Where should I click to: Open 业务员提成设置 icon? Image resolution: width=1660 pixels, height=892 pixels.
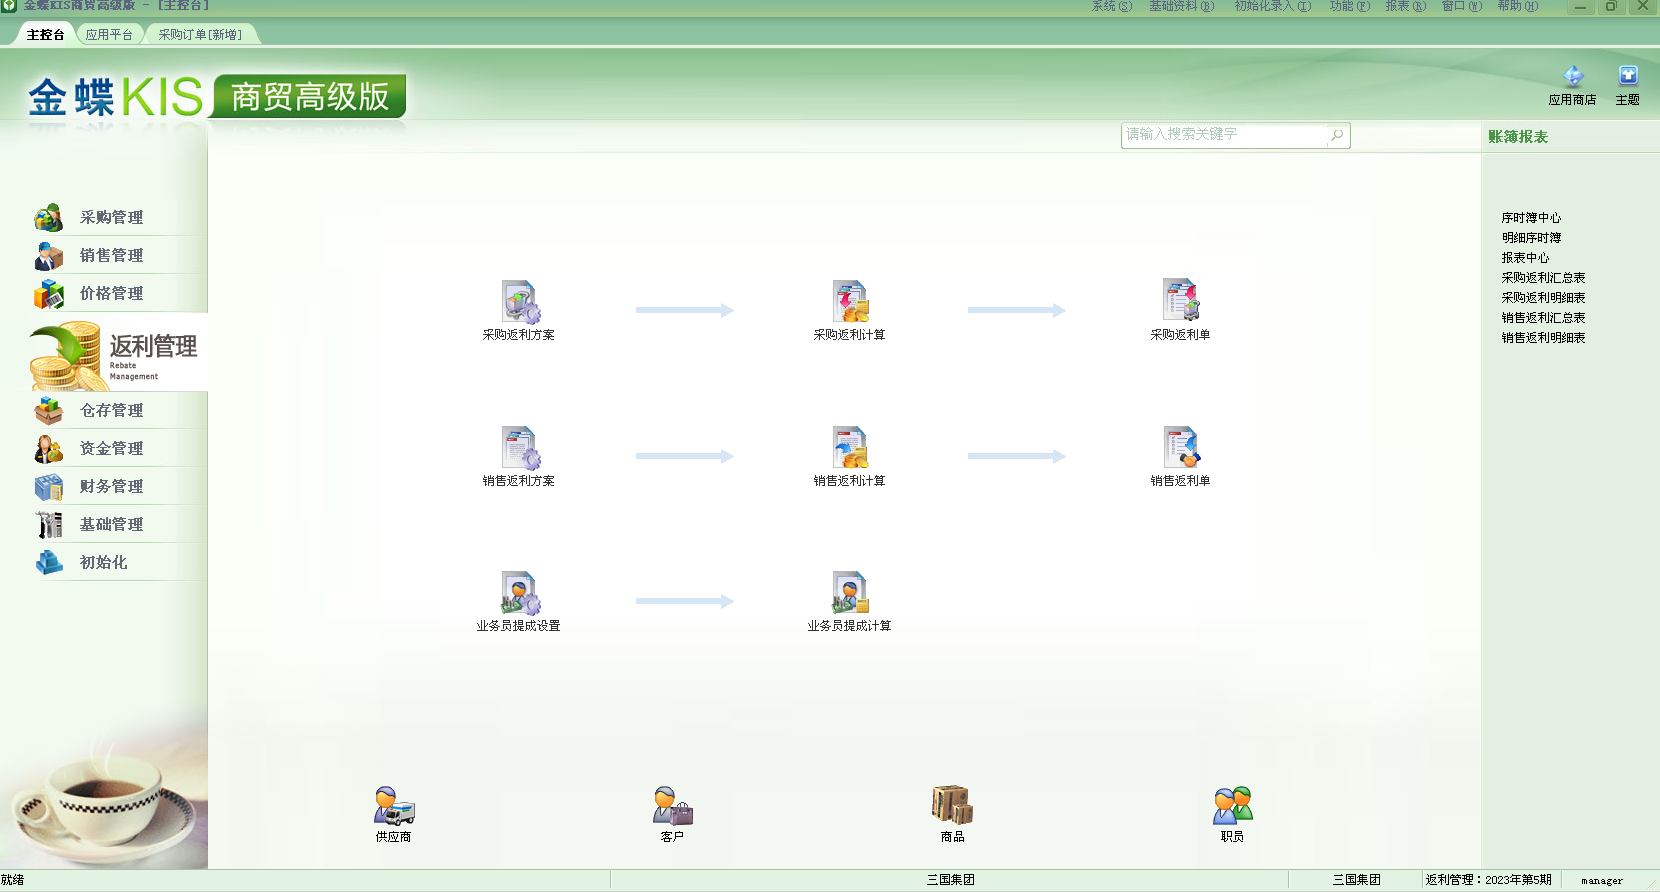point(520,593)
